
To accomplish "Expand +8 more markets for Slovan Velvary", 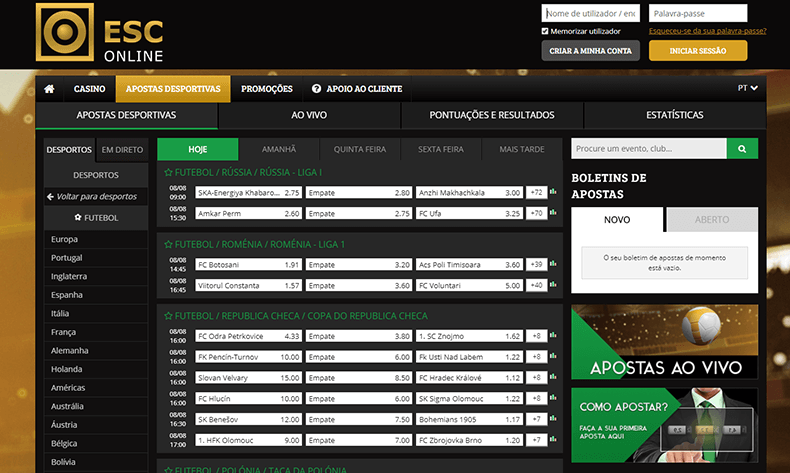I will coord(537,377).
